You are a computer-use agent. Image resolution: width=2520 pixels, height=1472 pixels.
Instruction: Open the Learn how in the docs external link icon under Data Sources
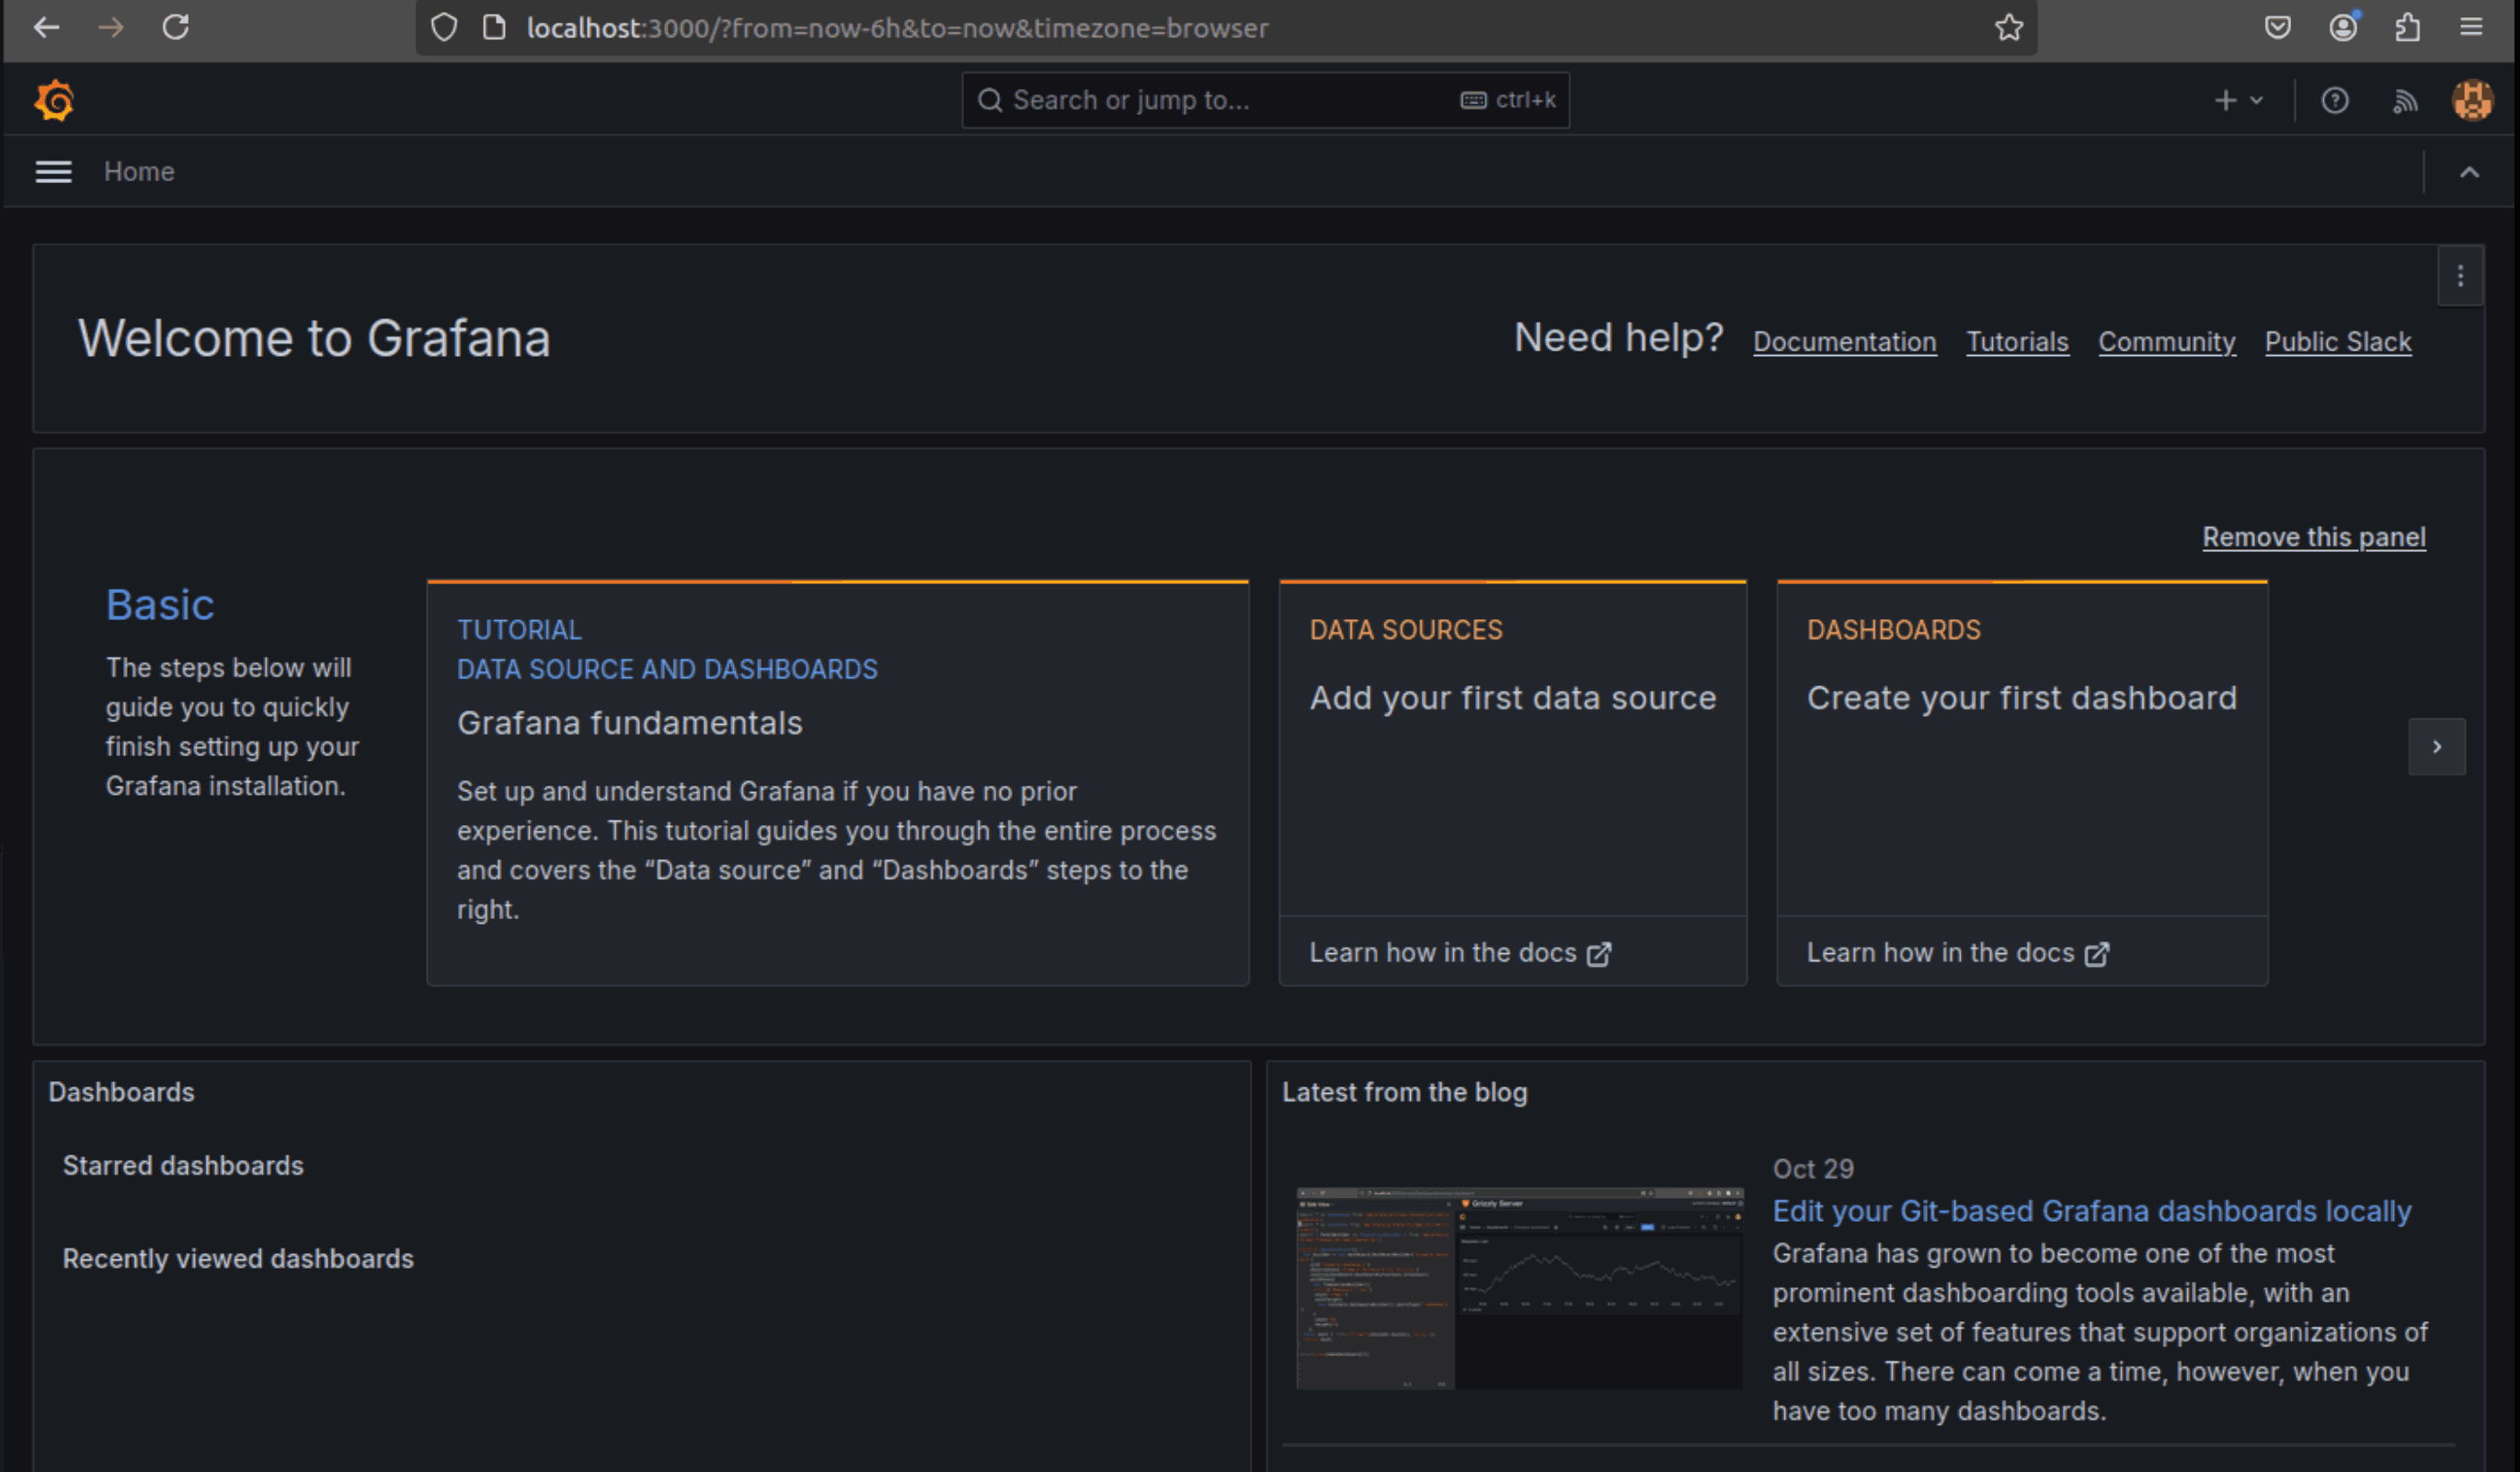tap(1600, 953)
